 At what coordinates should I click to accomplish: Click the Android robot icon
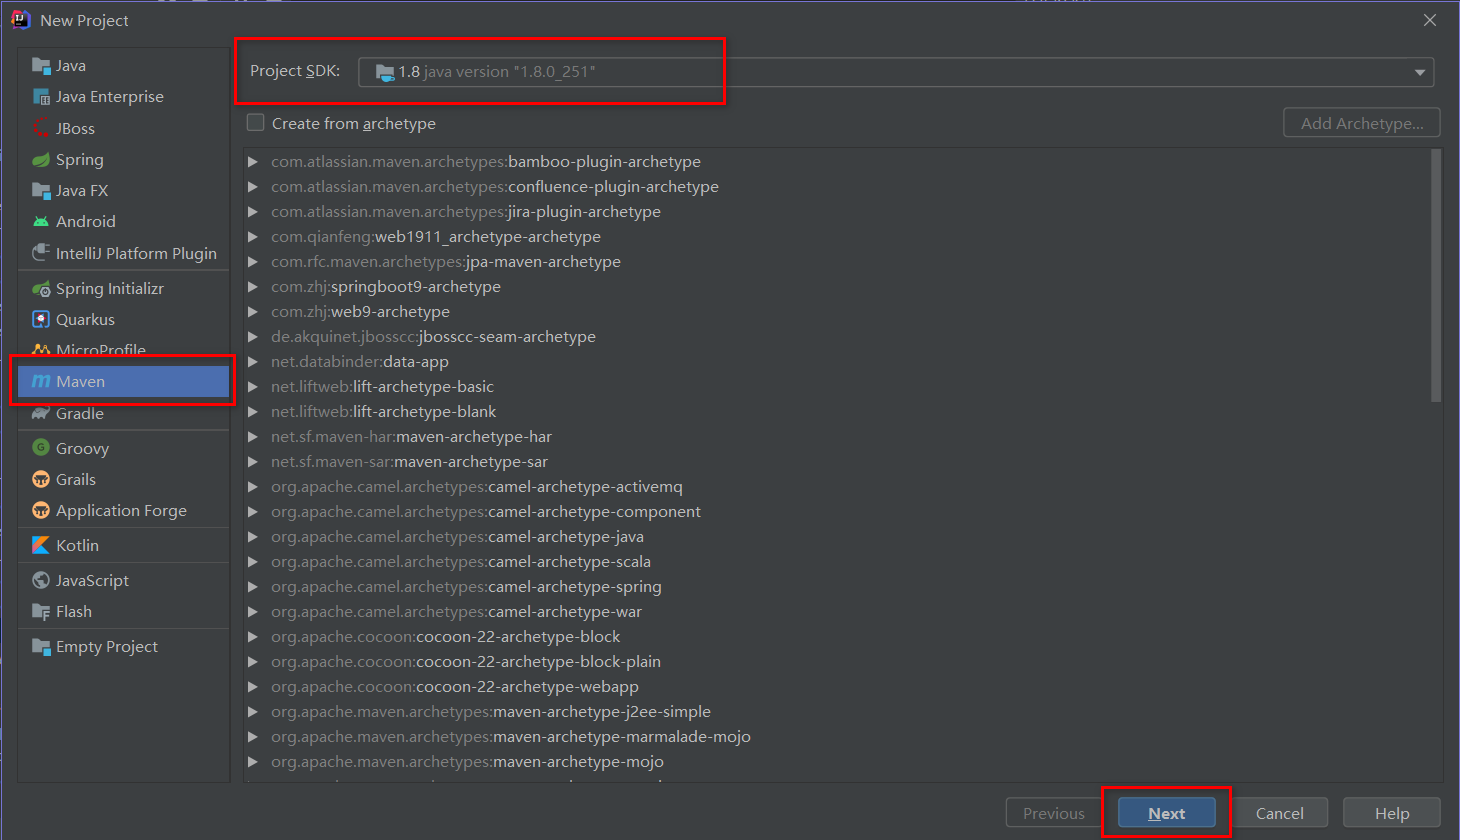pos(41,222)
